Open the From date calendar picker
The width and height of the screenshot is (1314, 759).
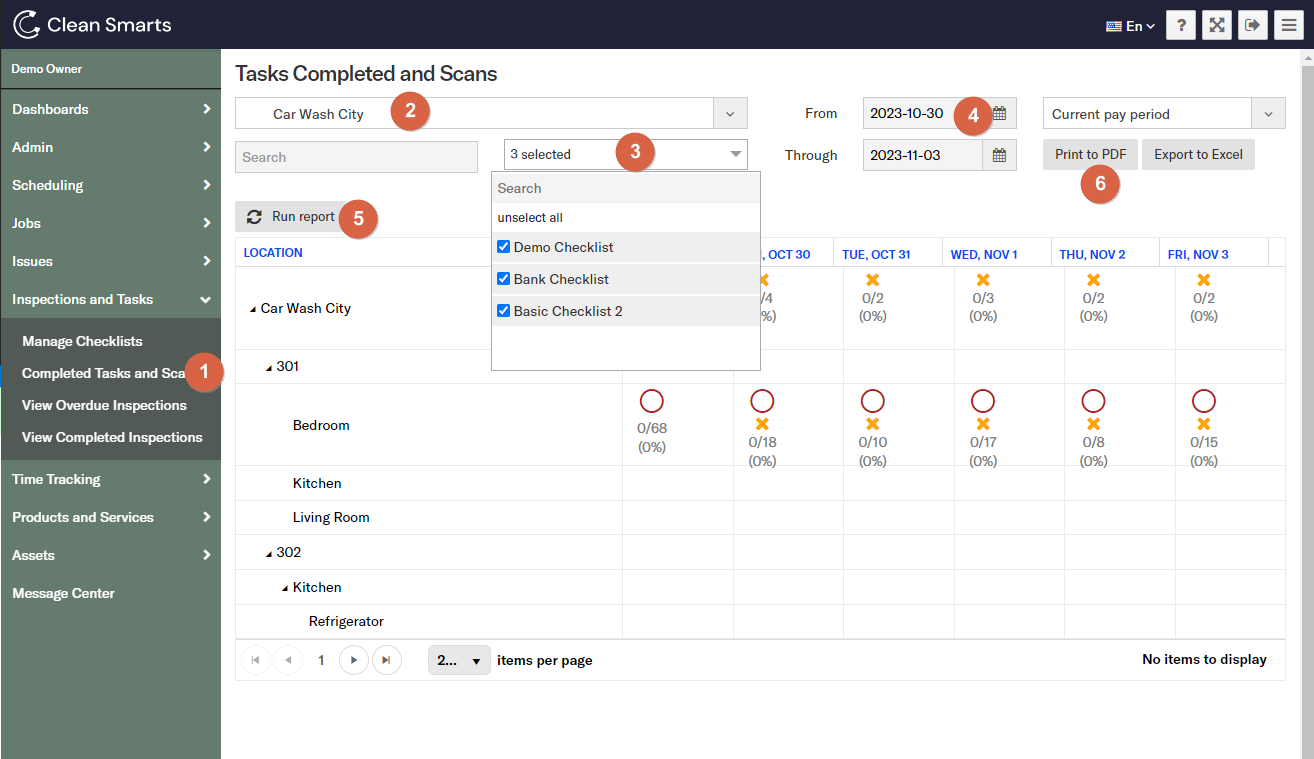point(999,113)
